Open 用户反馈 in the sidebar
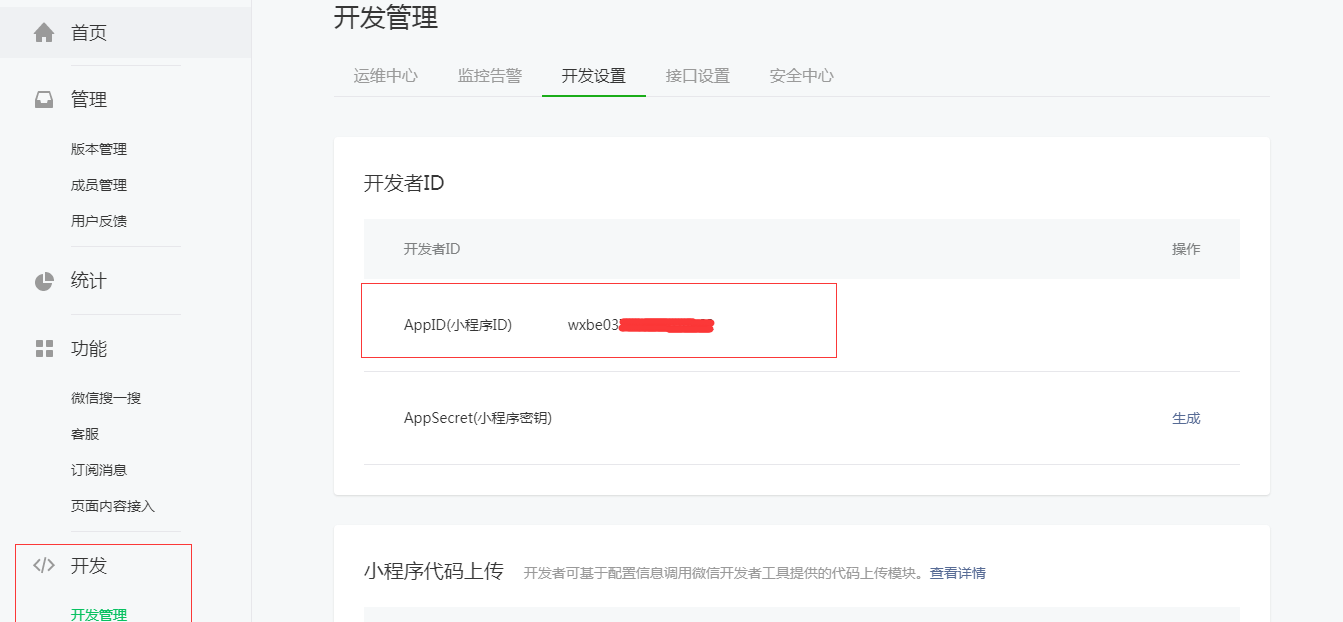The height and width of the screenshot is (622, 1343). pyautogui.click(x=99, y=221)
